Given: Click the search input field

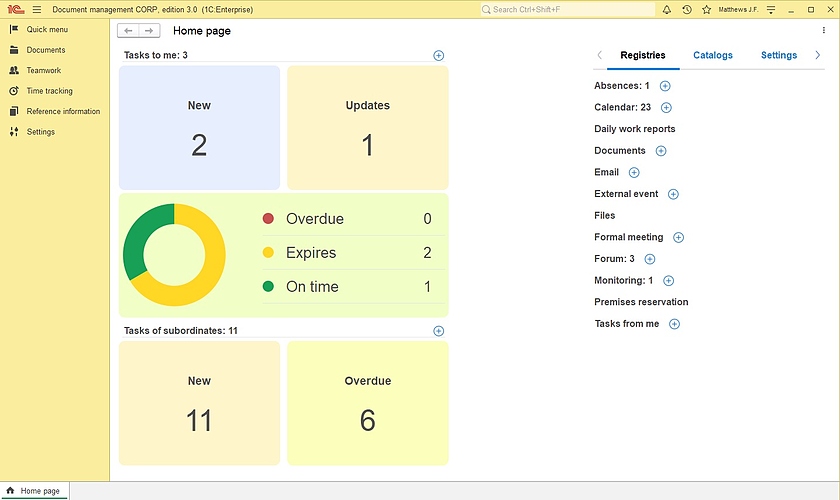Looking at the screenshot, I should [570, 9].
